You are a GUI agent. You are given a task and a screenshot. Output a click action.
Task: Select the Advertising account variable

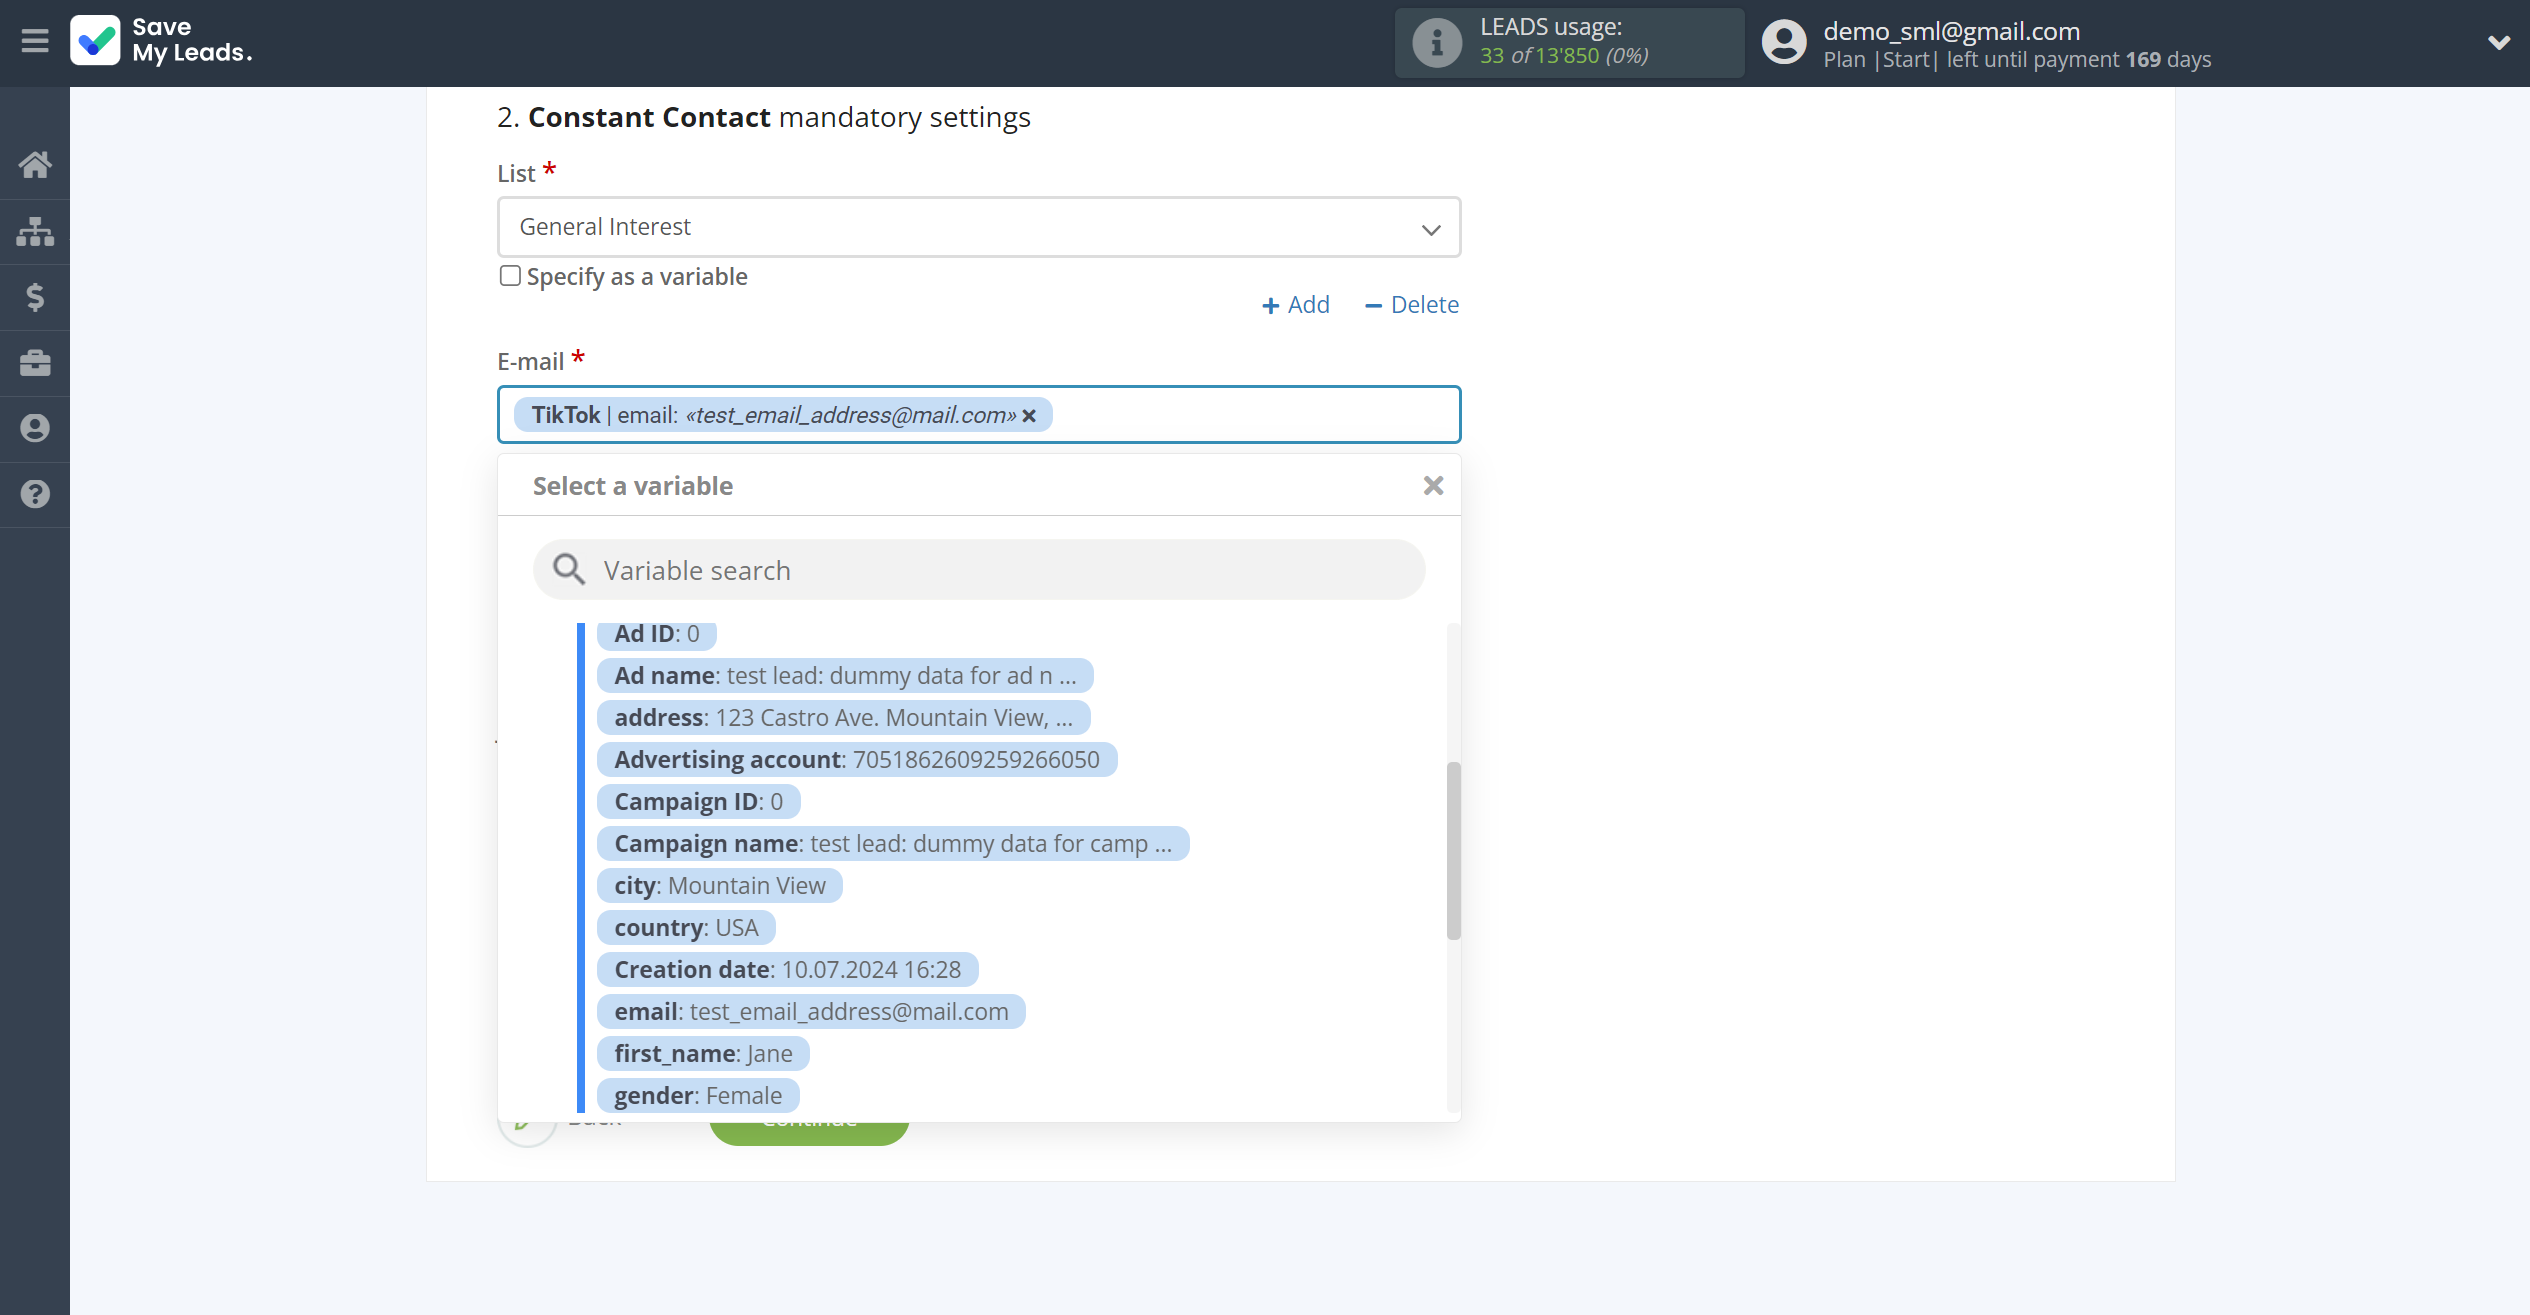click(x=857, y=760)
